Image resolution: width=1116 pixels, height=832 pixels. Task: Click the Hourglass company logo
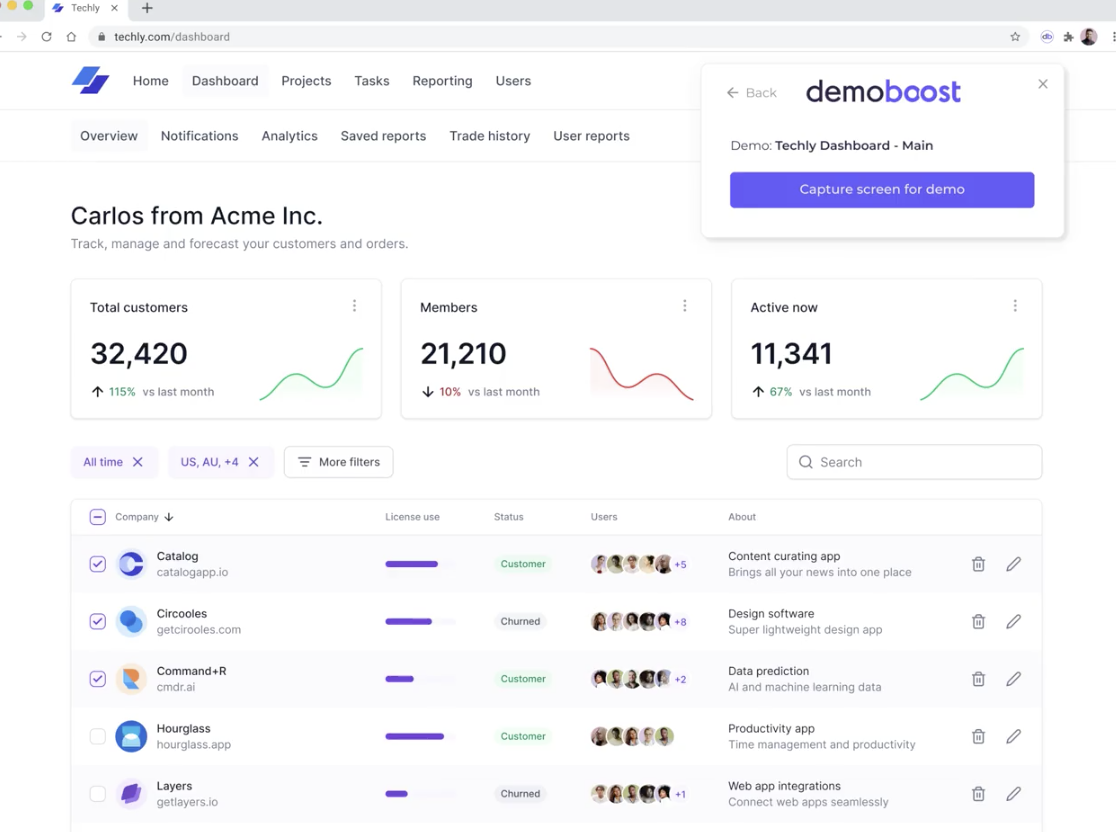tap(131, 737)
